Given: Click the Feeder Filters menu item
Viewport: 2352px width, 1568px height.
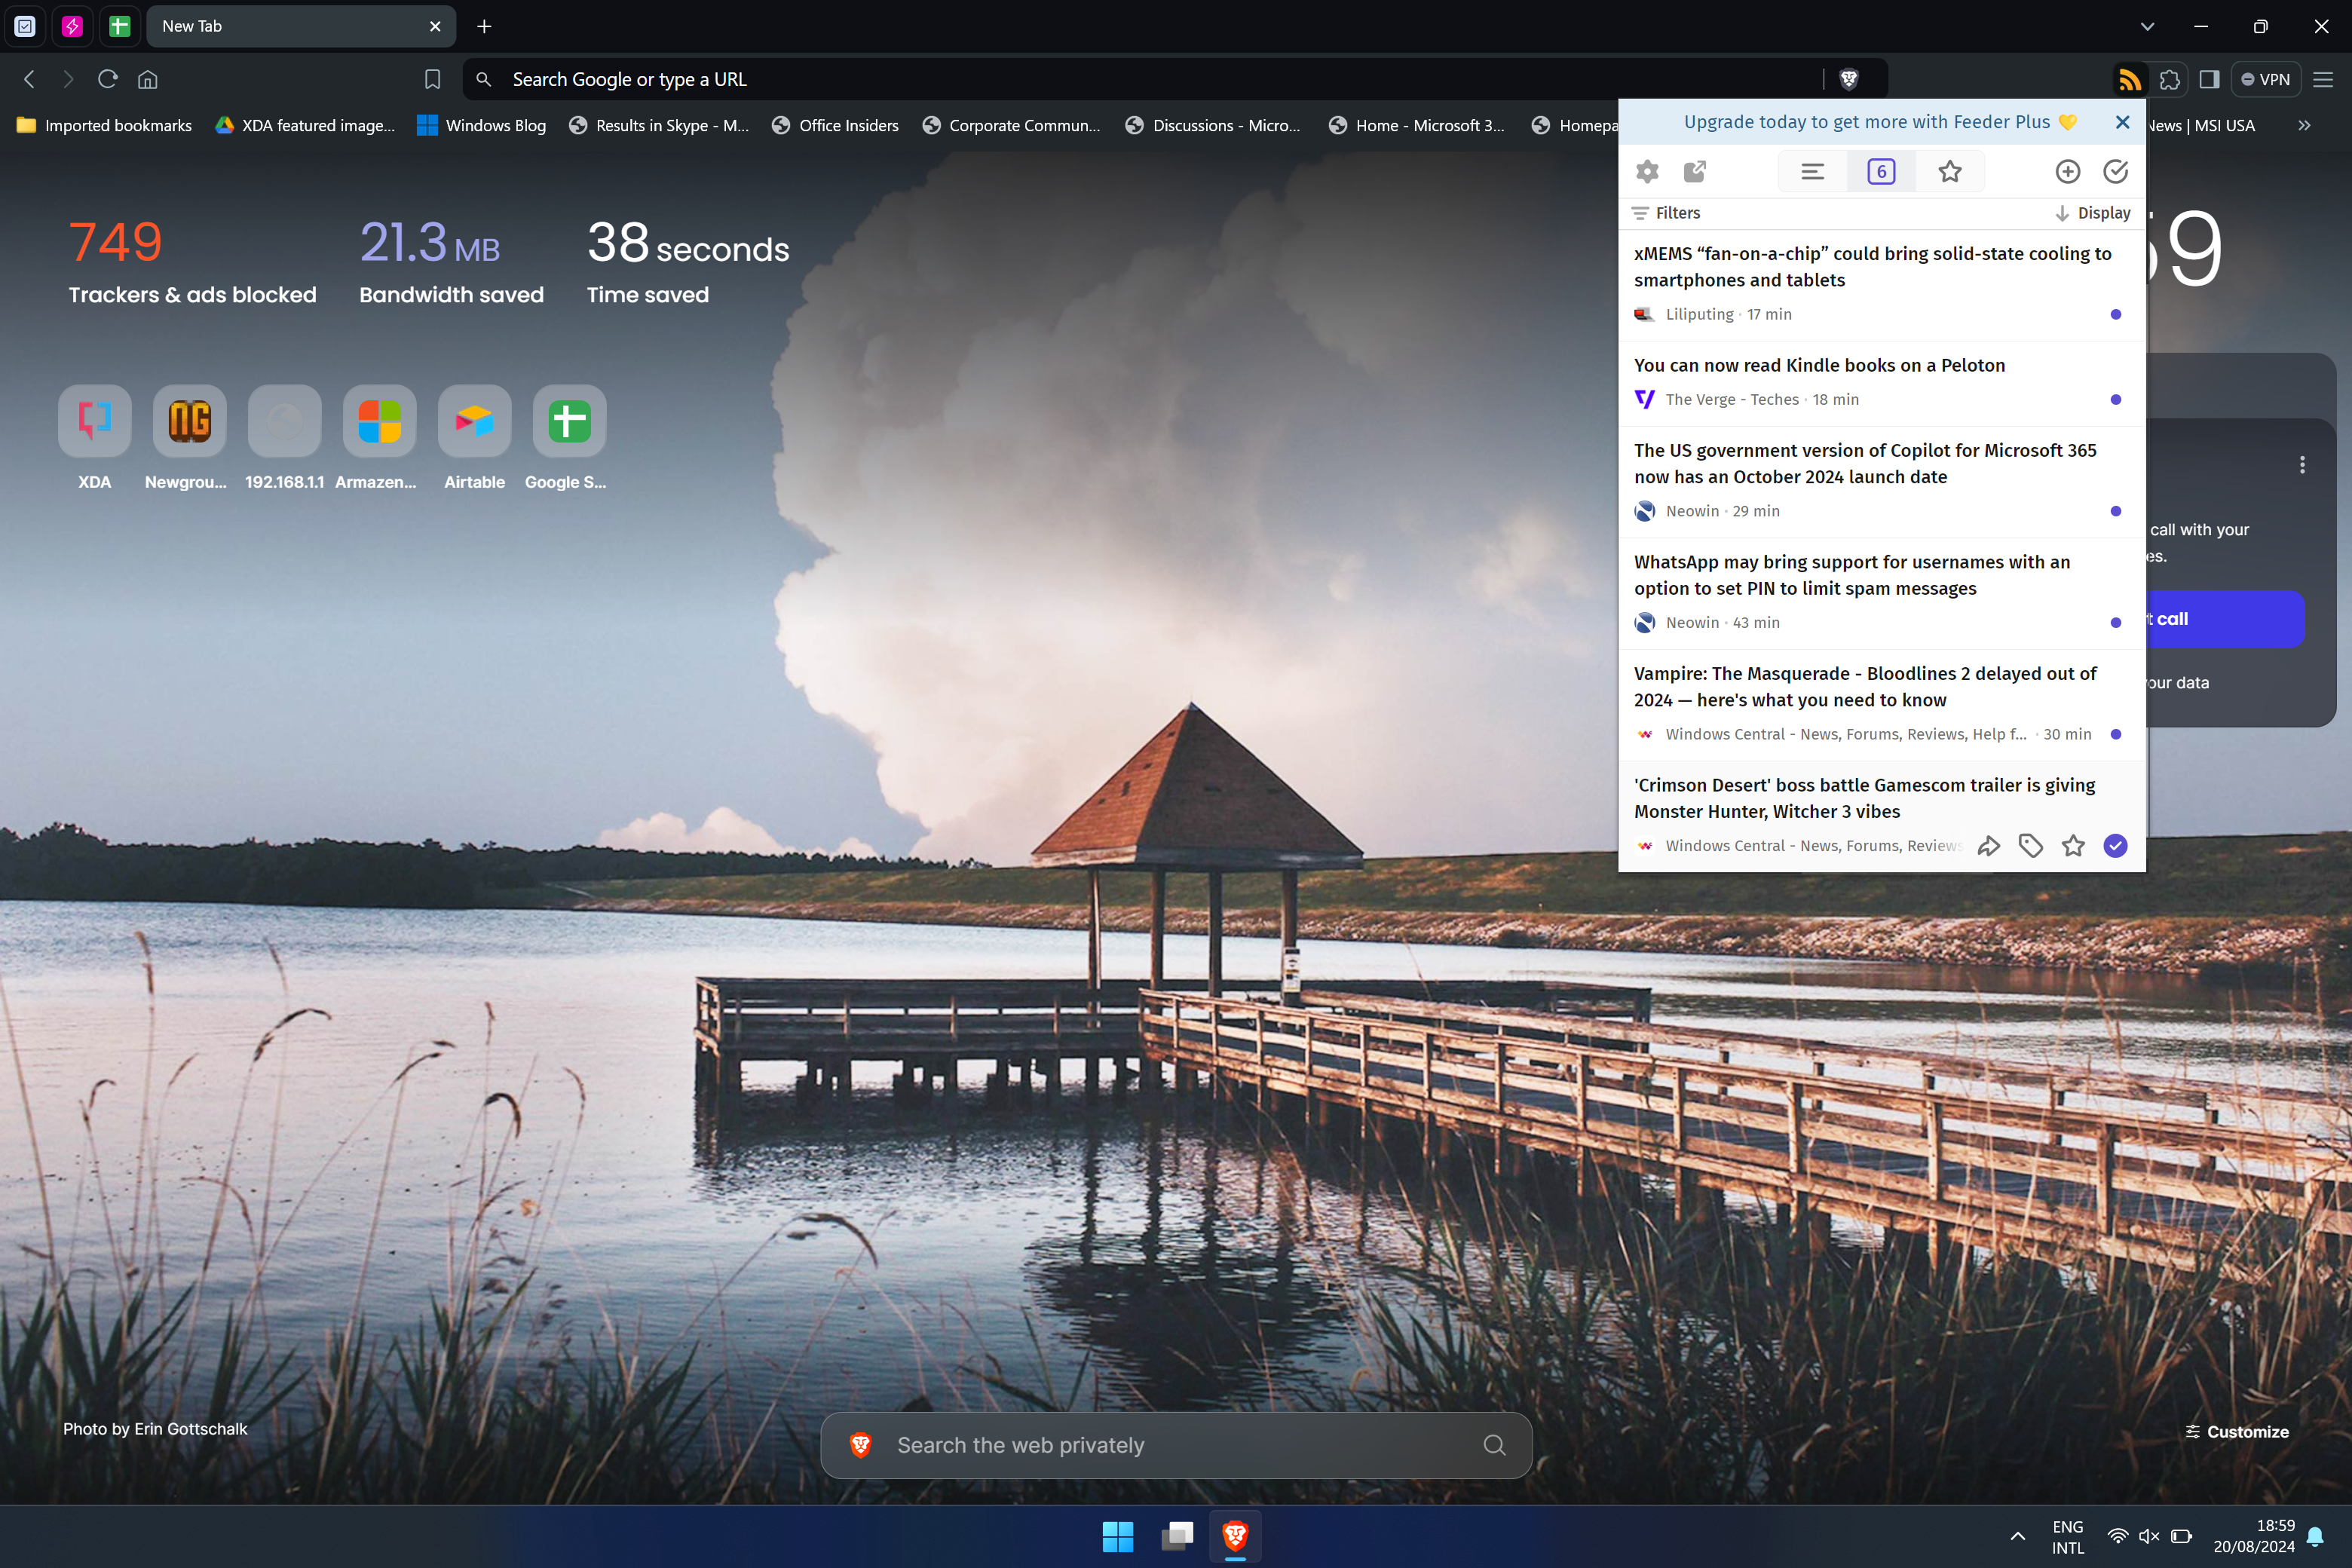Looking at the screenshot, I should [x=1664, y=213].
